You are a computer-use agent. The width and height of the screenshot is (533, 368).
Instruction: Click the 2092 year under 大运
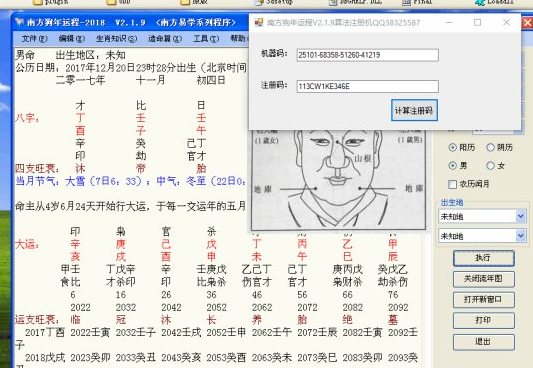[x=398, y=308]
